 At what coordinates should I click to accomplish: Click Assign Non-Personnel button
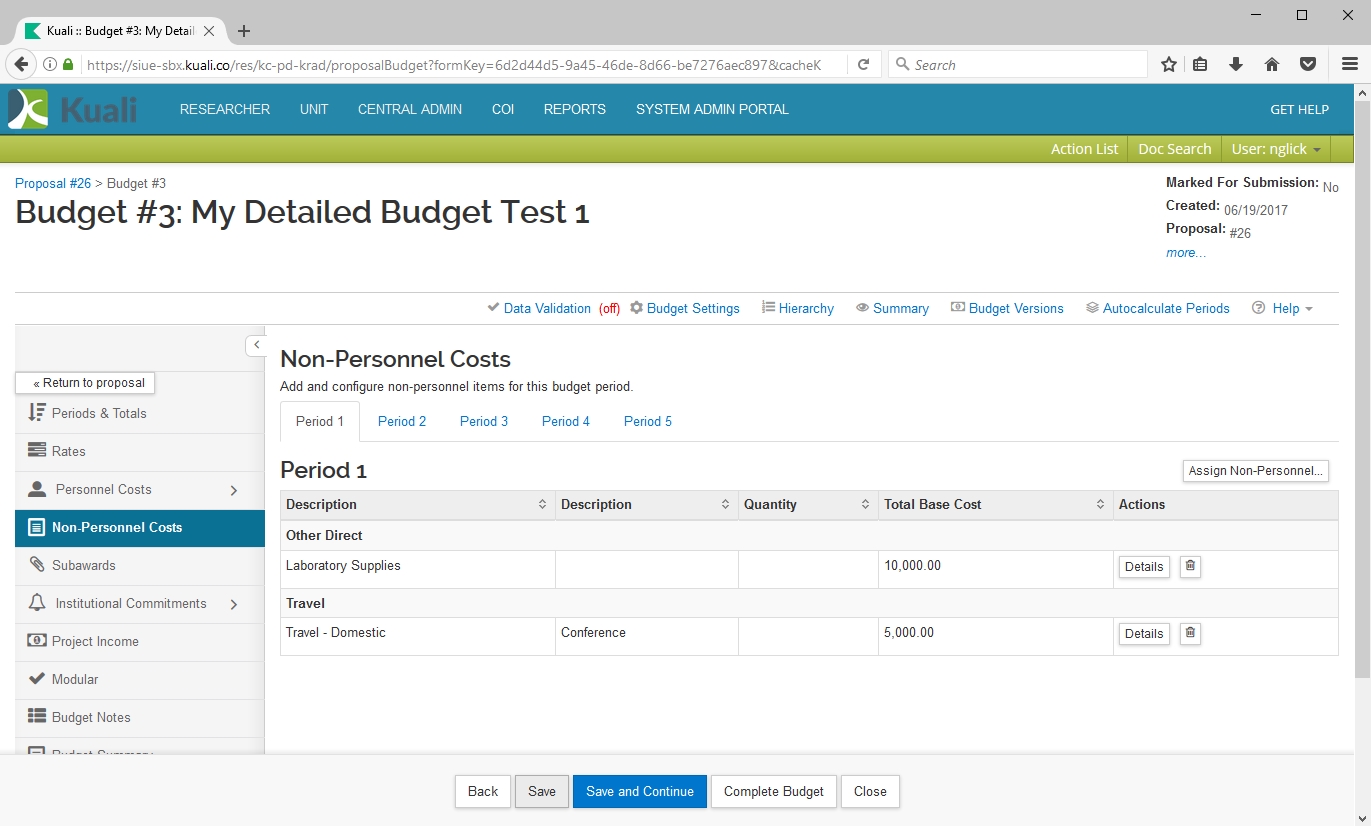pos(1255,471)
